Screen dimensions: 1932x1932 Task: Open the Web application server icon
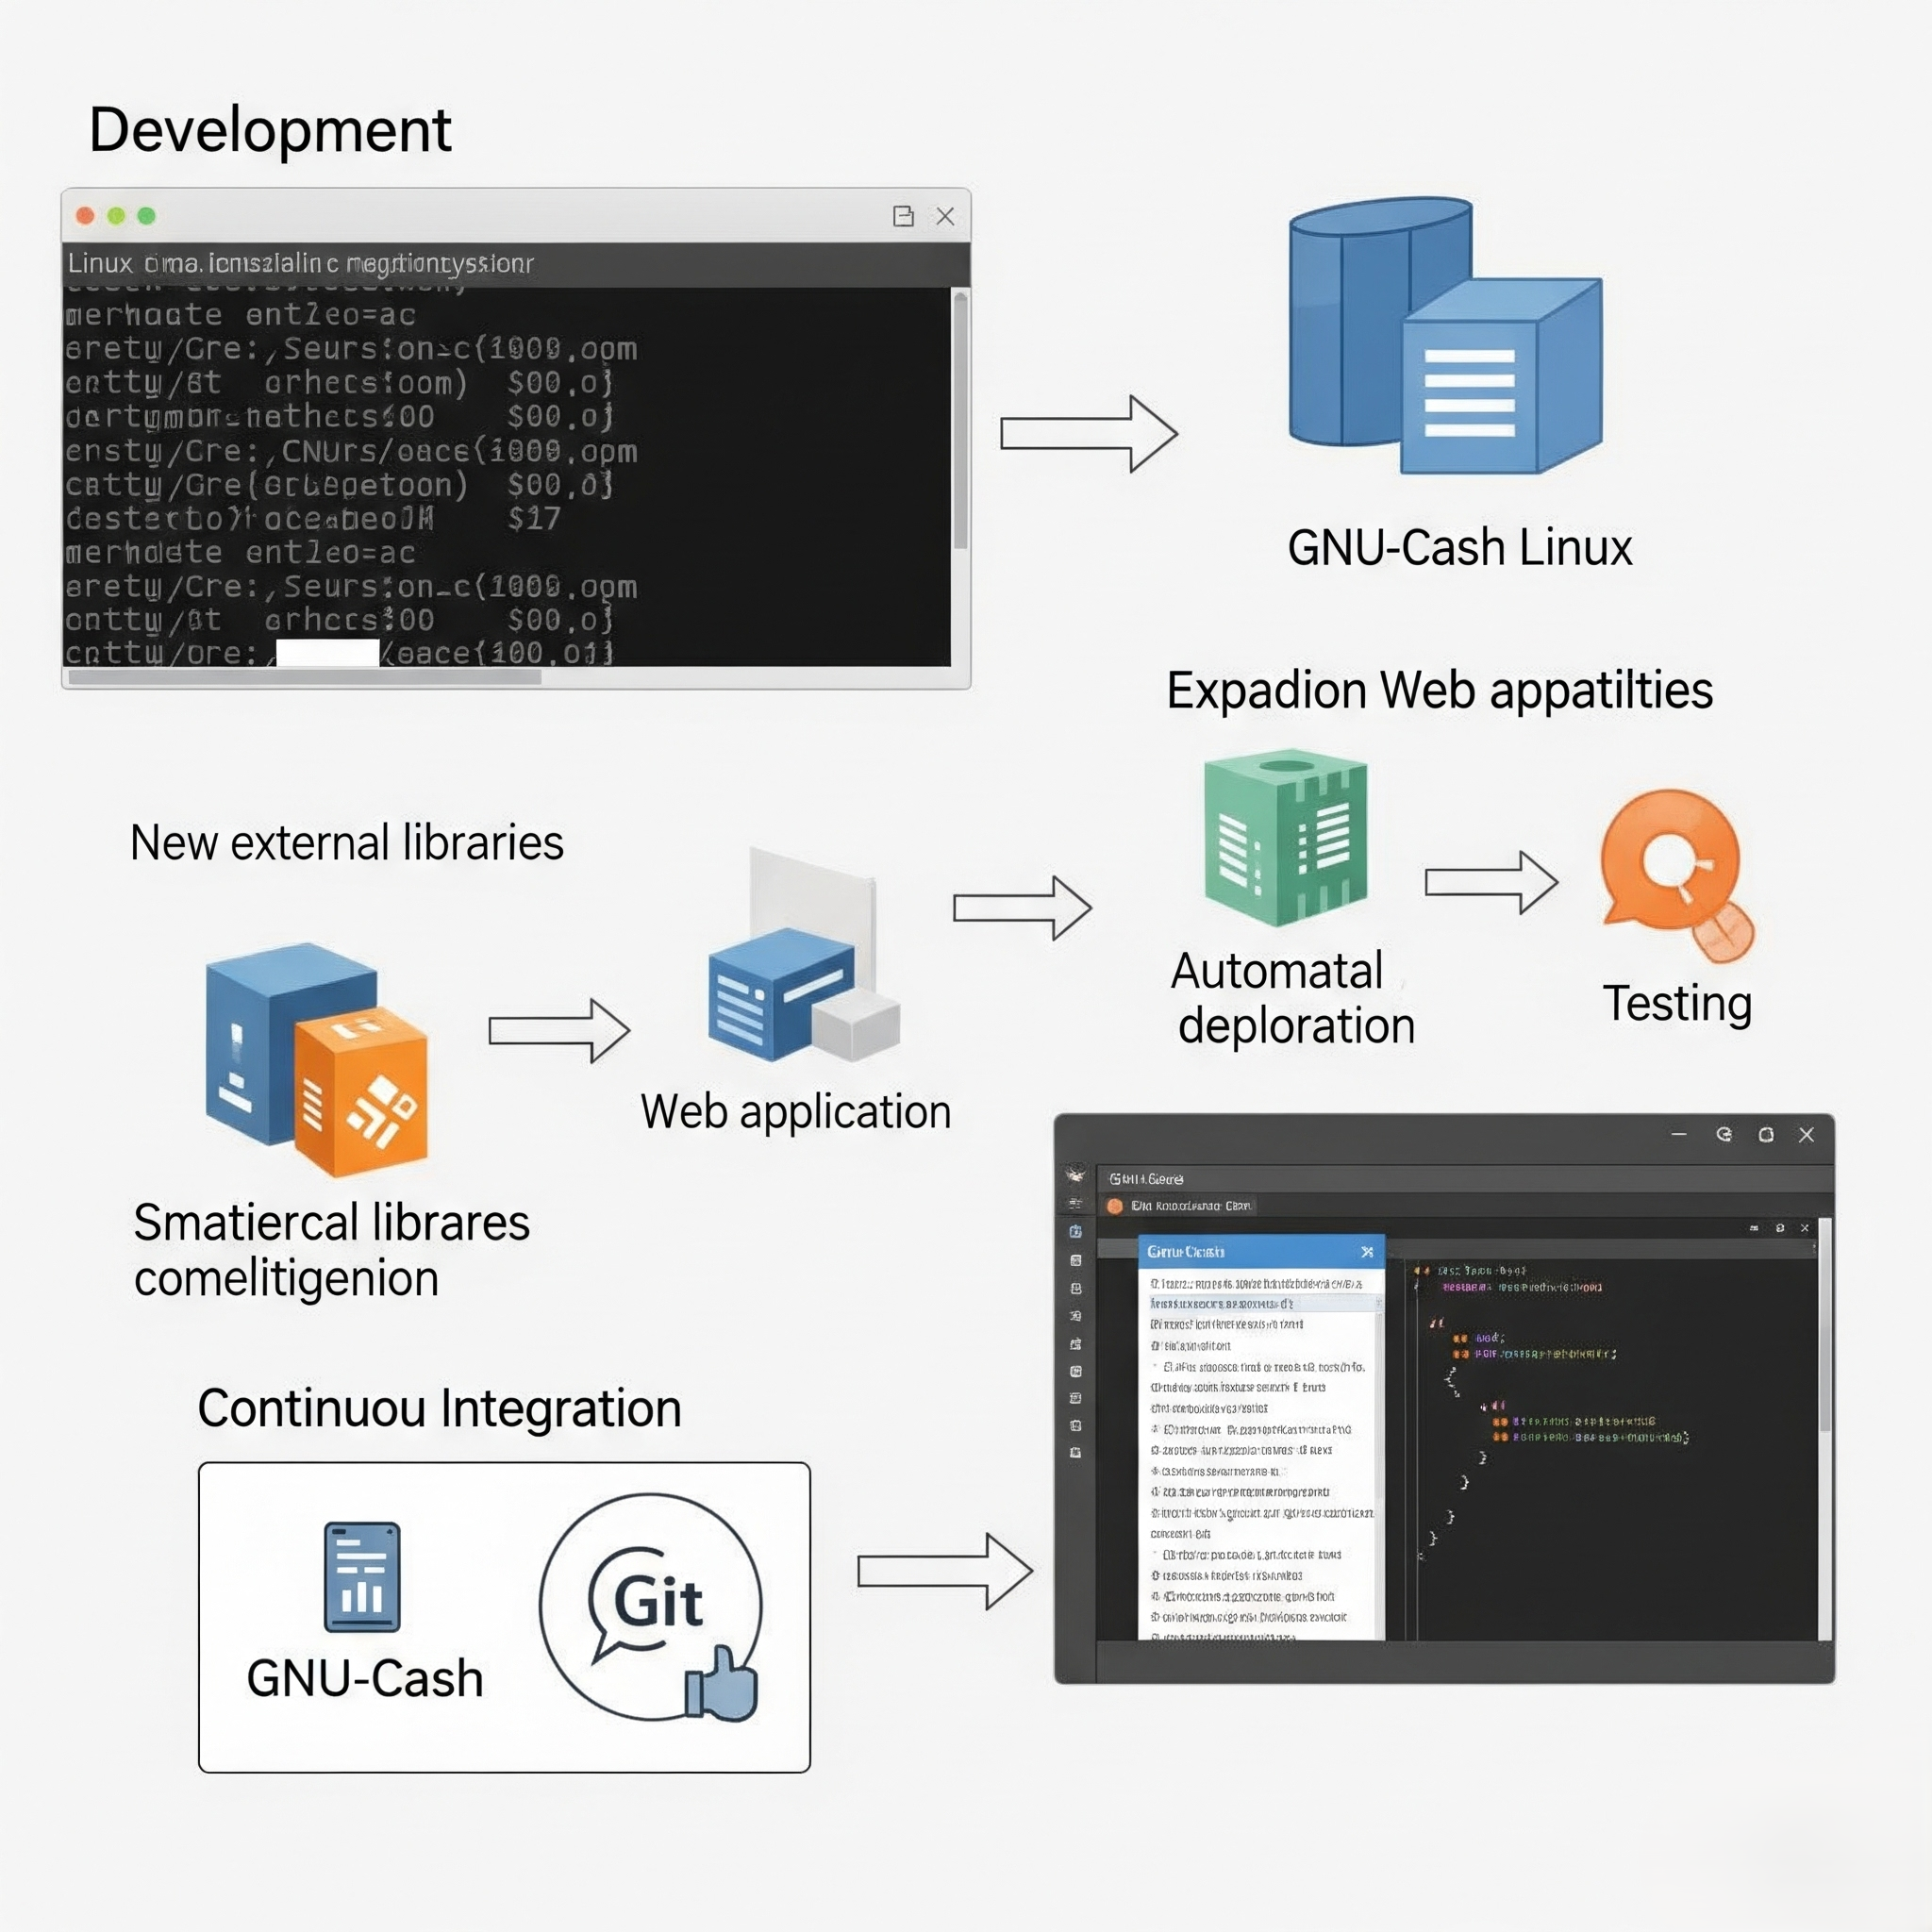point(804,957)
